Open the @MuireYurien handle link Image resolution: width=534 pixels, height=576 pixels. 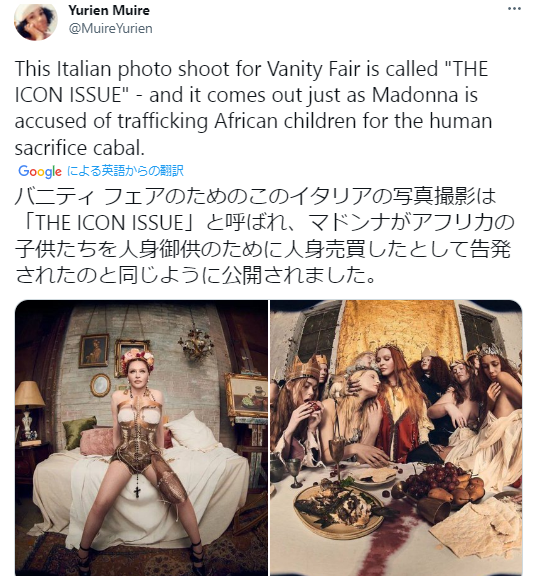[x=111, y=28]
